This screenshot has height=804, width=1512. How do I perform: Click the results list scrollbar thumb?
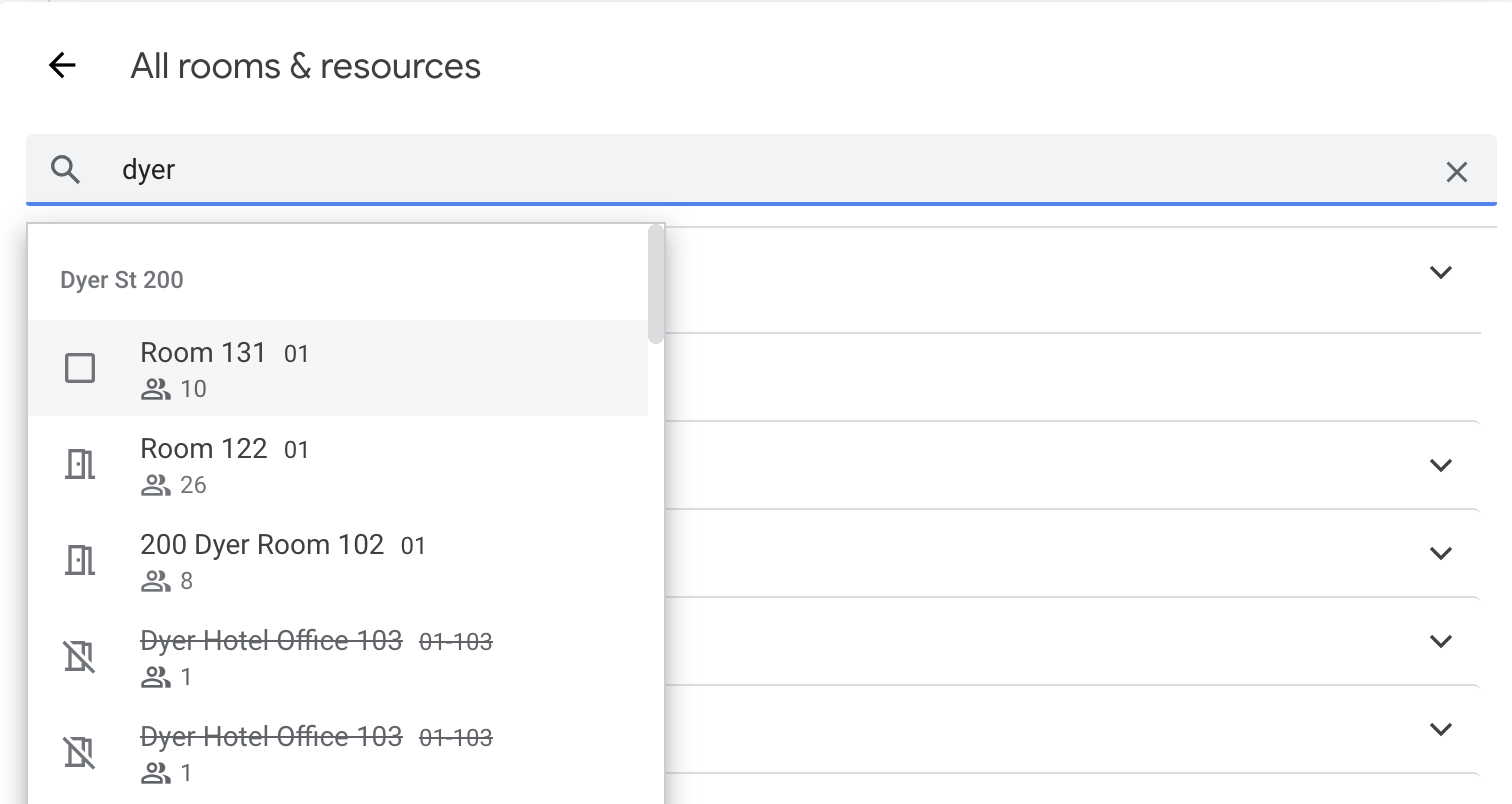tap(656, 284)
